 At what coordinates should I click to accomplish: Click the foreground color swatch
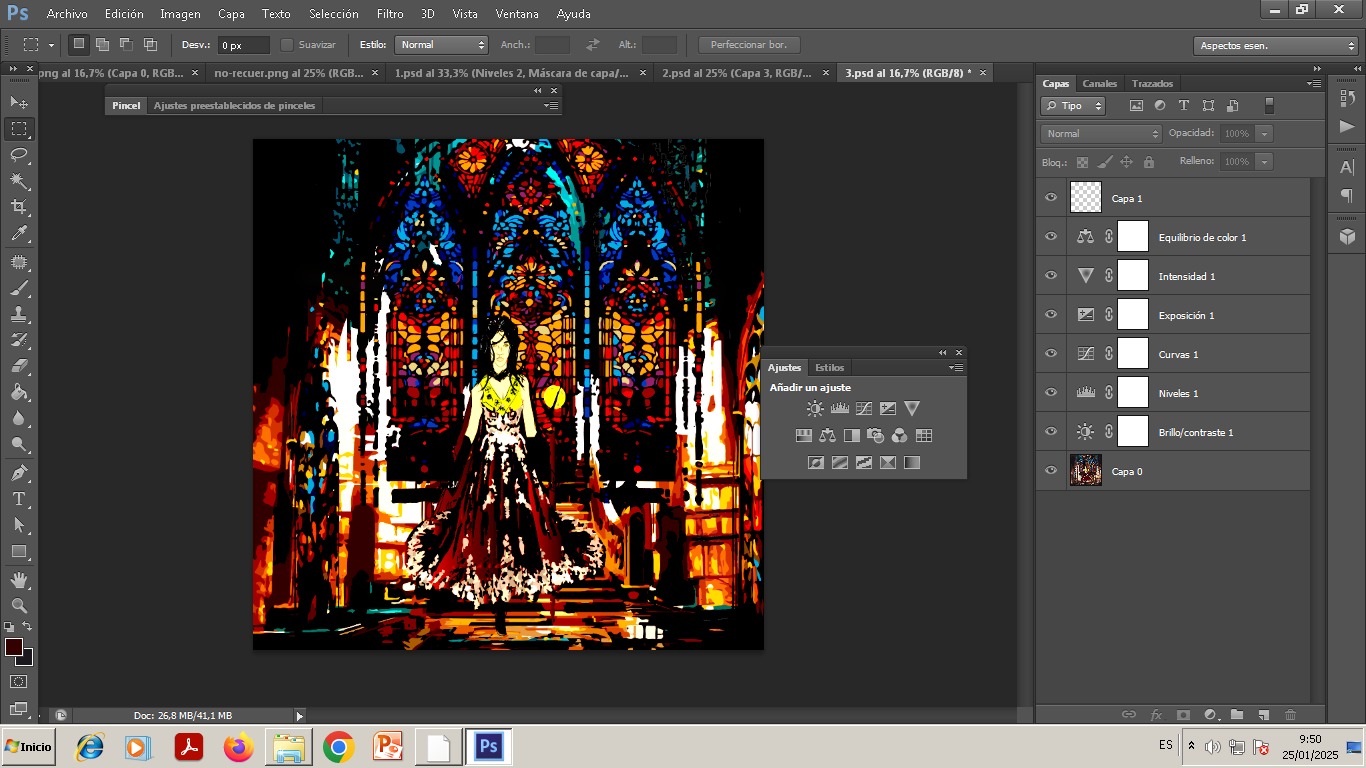tap(14, 647)
